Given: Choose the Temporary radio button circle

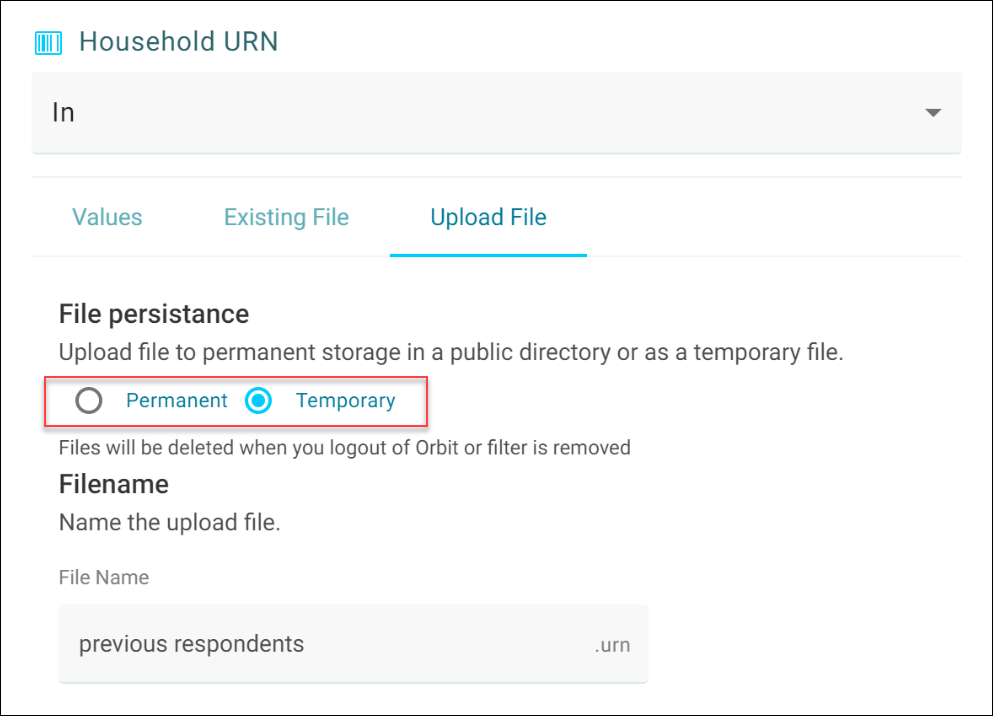Looking at the screenshot, I should click(x=258, y=400).
